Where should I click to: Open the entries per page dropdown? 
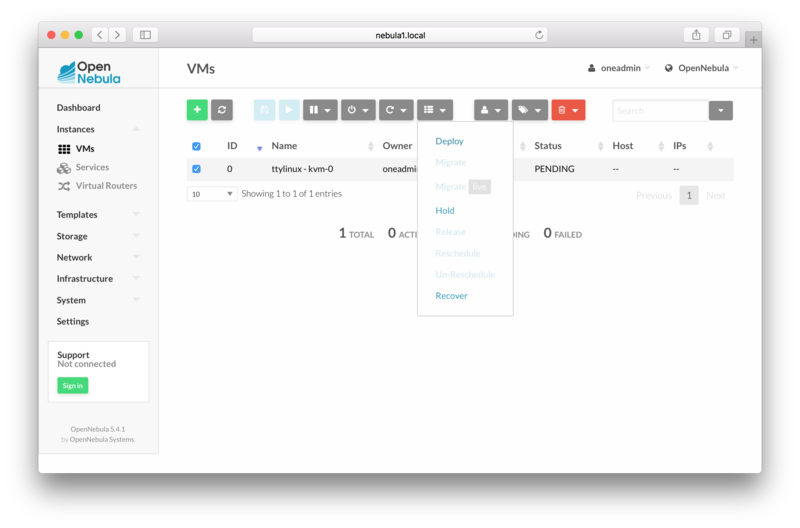212,194
